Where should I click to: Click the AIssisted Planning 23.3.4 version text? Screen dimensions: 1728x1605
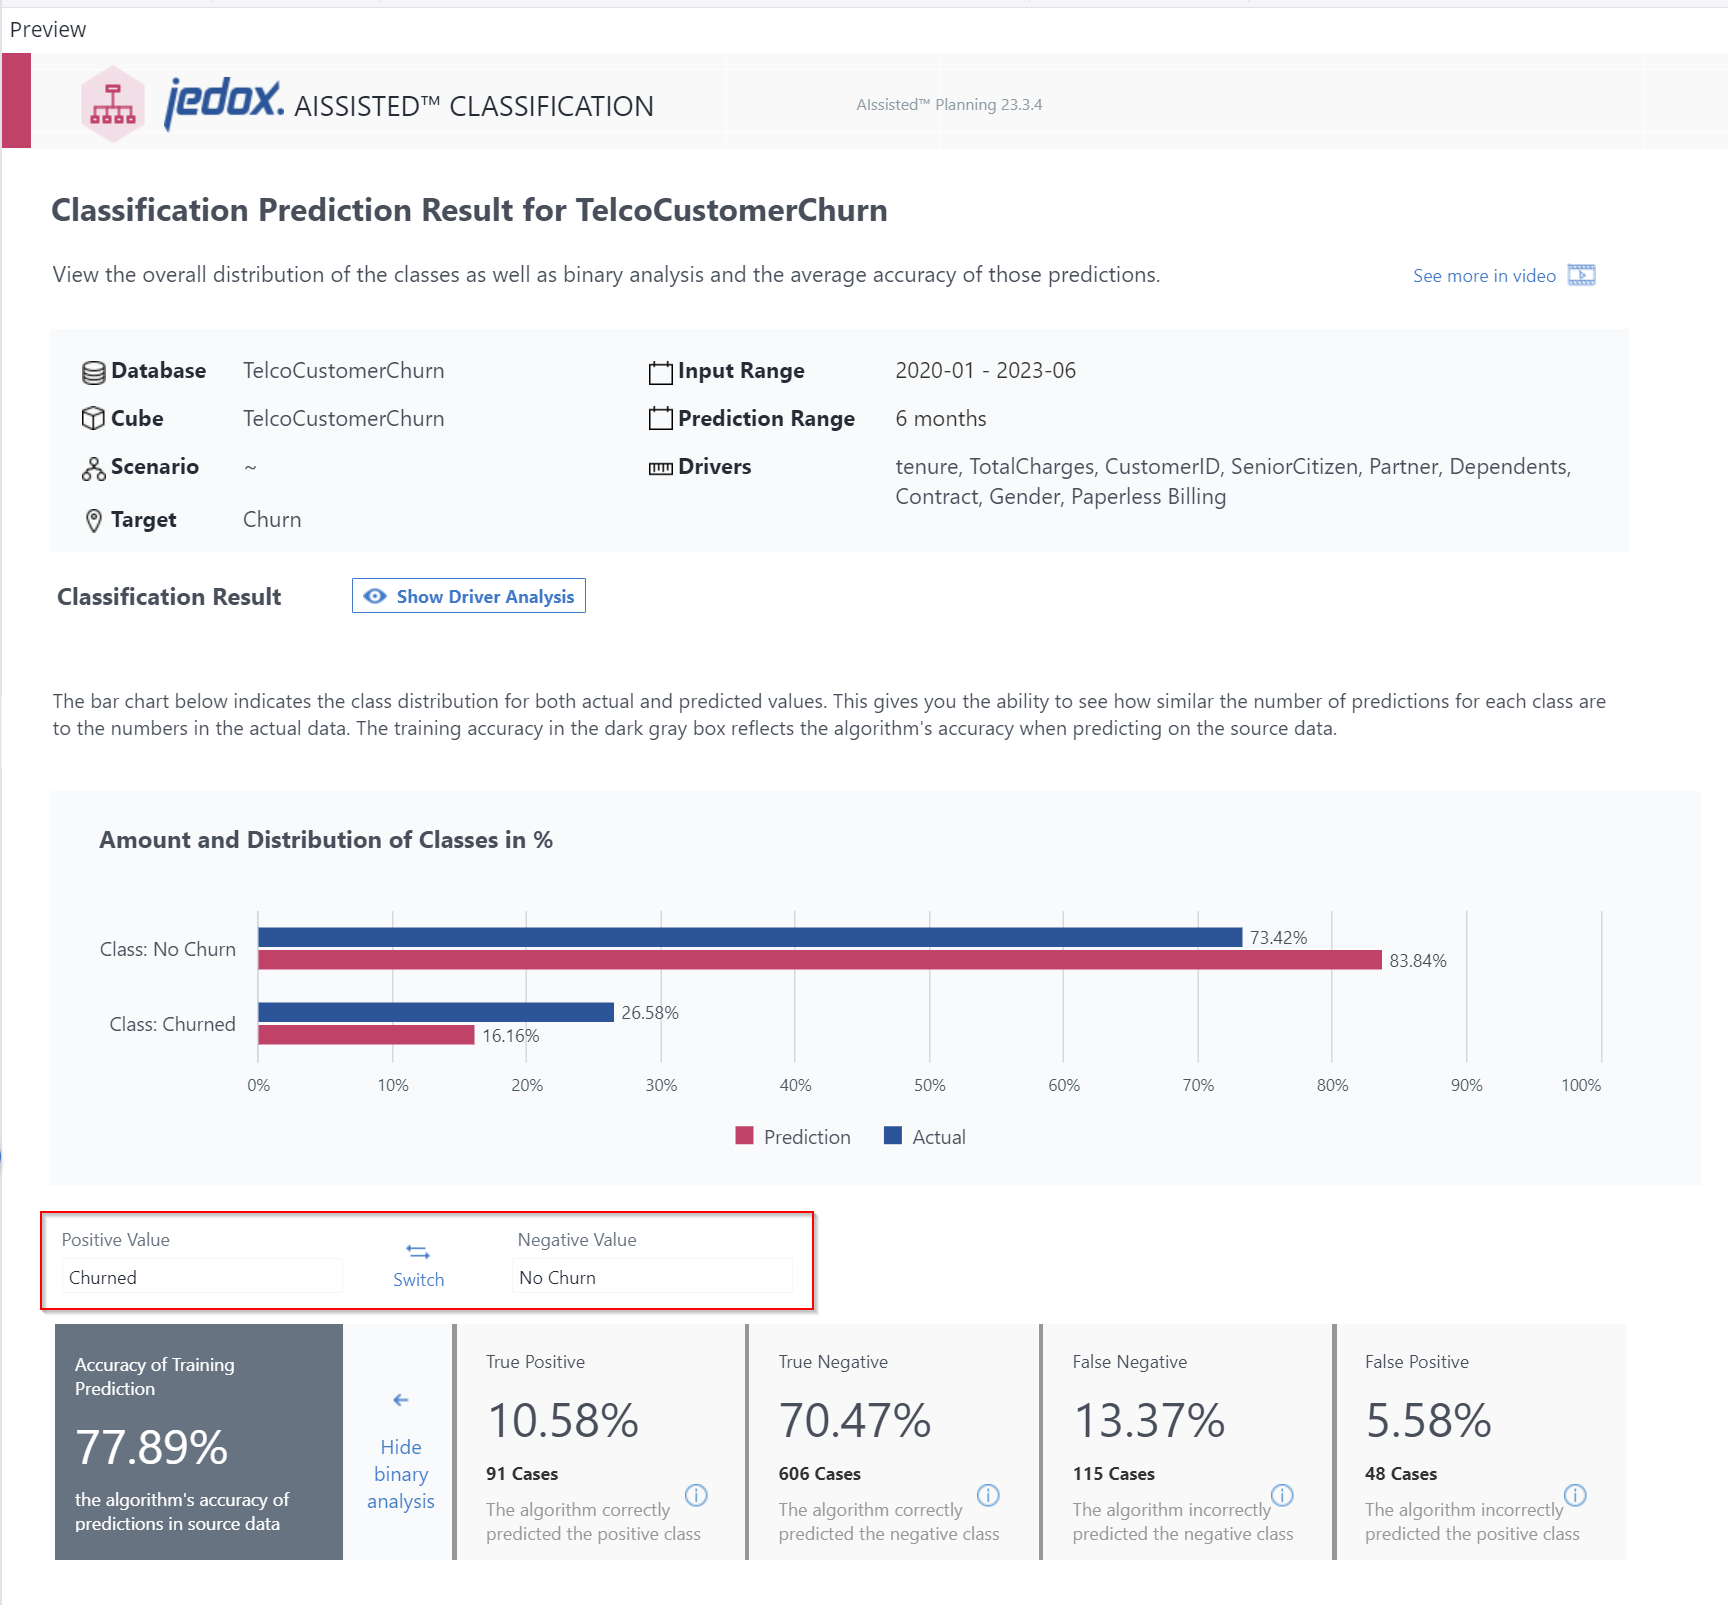point(949,105)
